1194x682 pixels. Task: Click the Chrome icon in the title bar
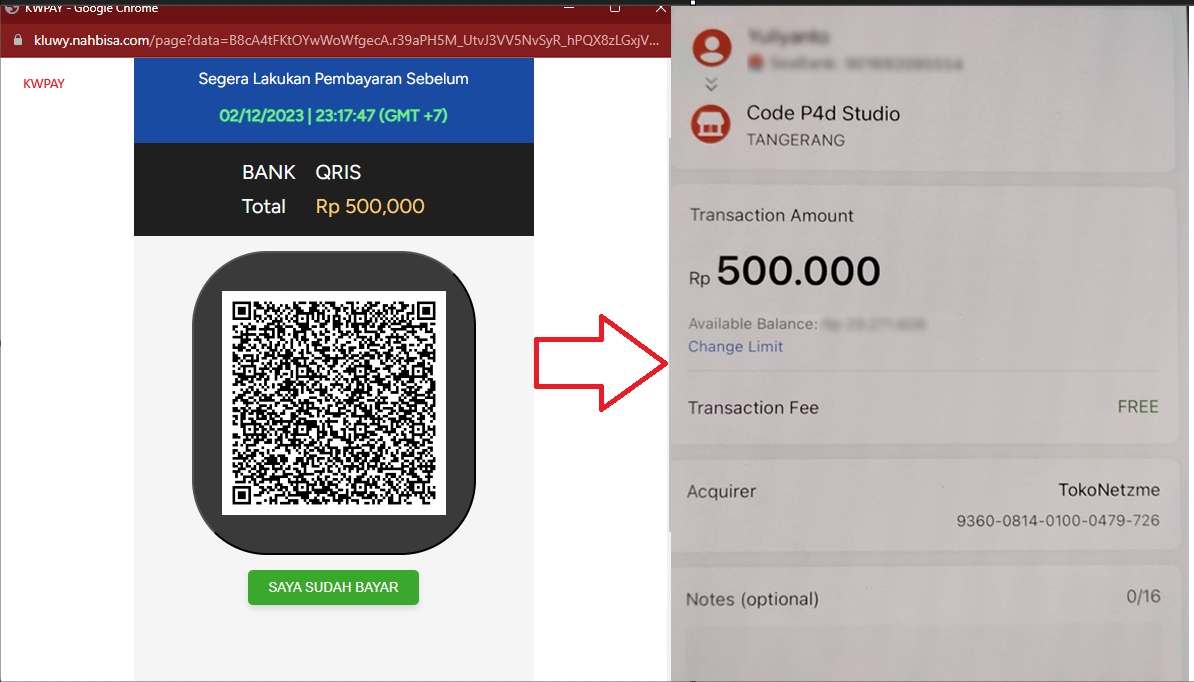click(11, 8)
